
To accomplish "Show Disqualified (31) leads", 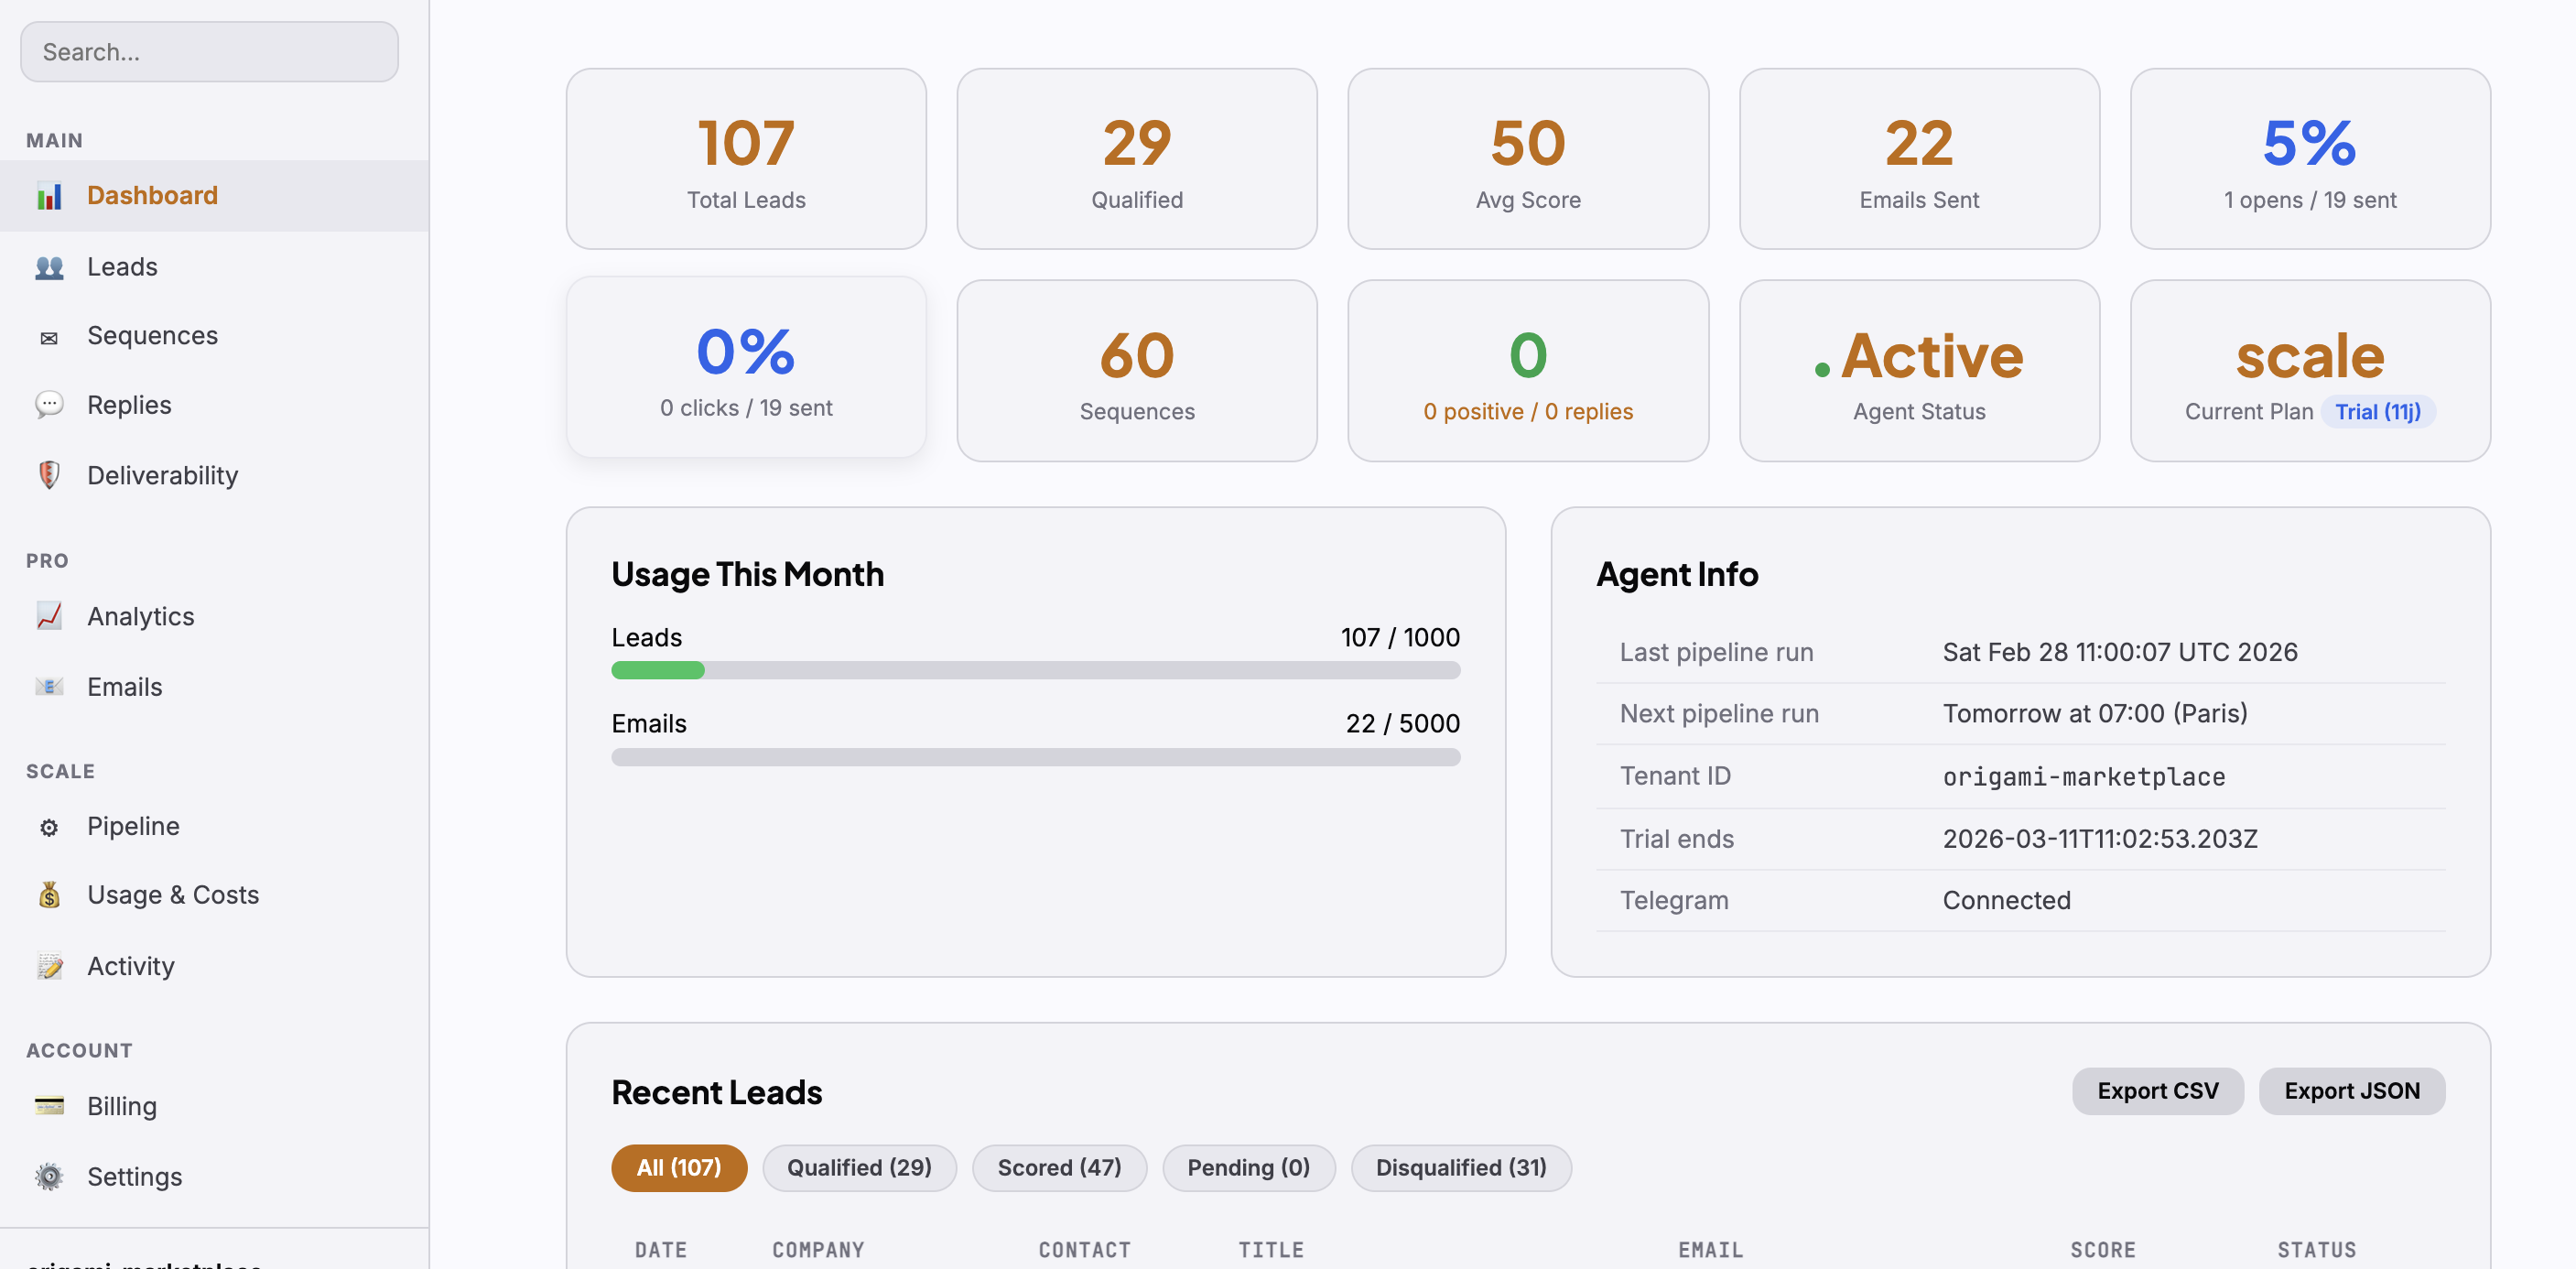I will [x=1460, y=1167].
